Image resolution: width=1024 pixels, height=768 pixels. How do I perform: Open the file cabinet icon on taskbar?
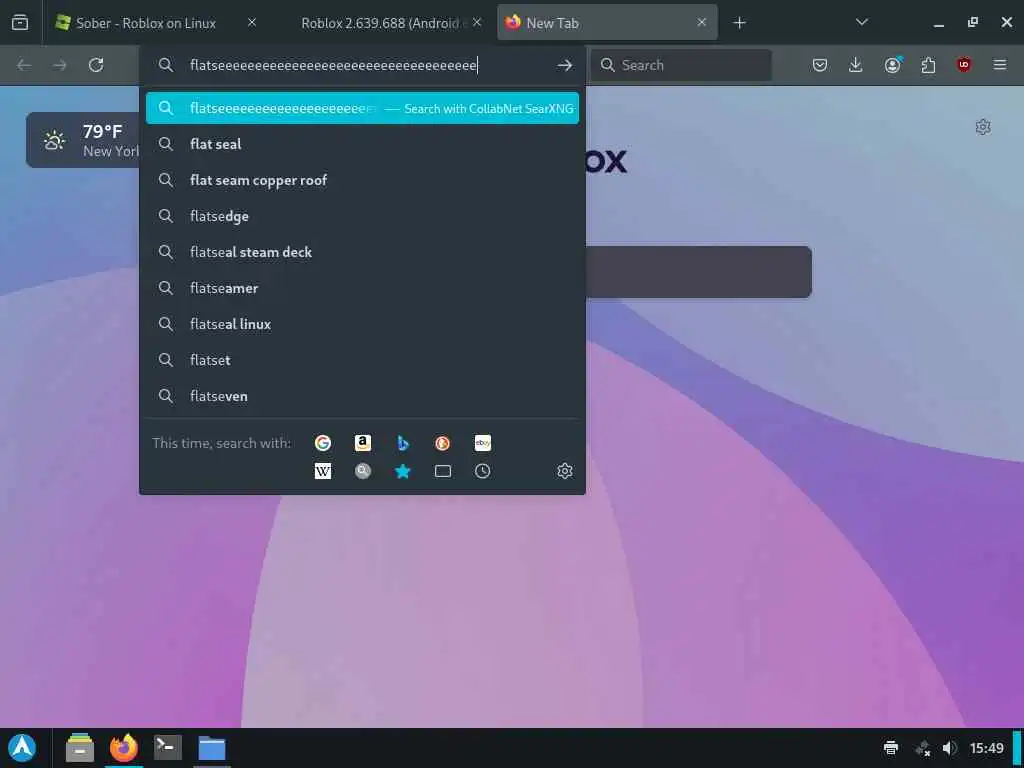pyautogui.click(x=80, y=748)
